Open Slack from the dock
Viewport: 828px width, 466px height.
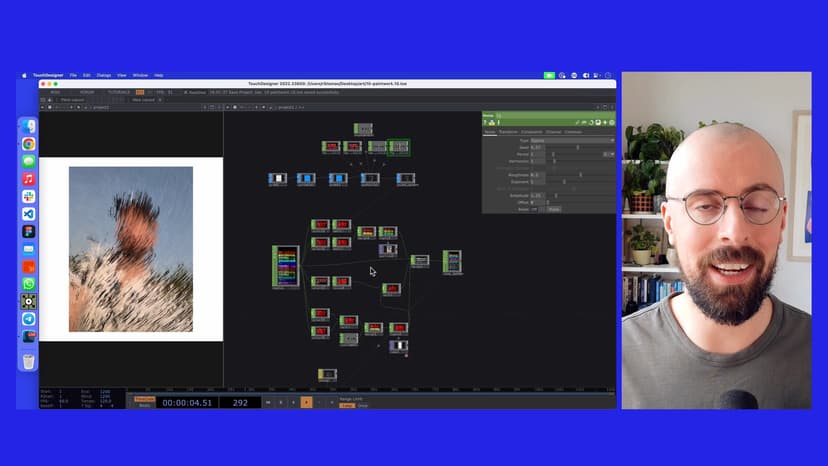(x=29, y=196)
